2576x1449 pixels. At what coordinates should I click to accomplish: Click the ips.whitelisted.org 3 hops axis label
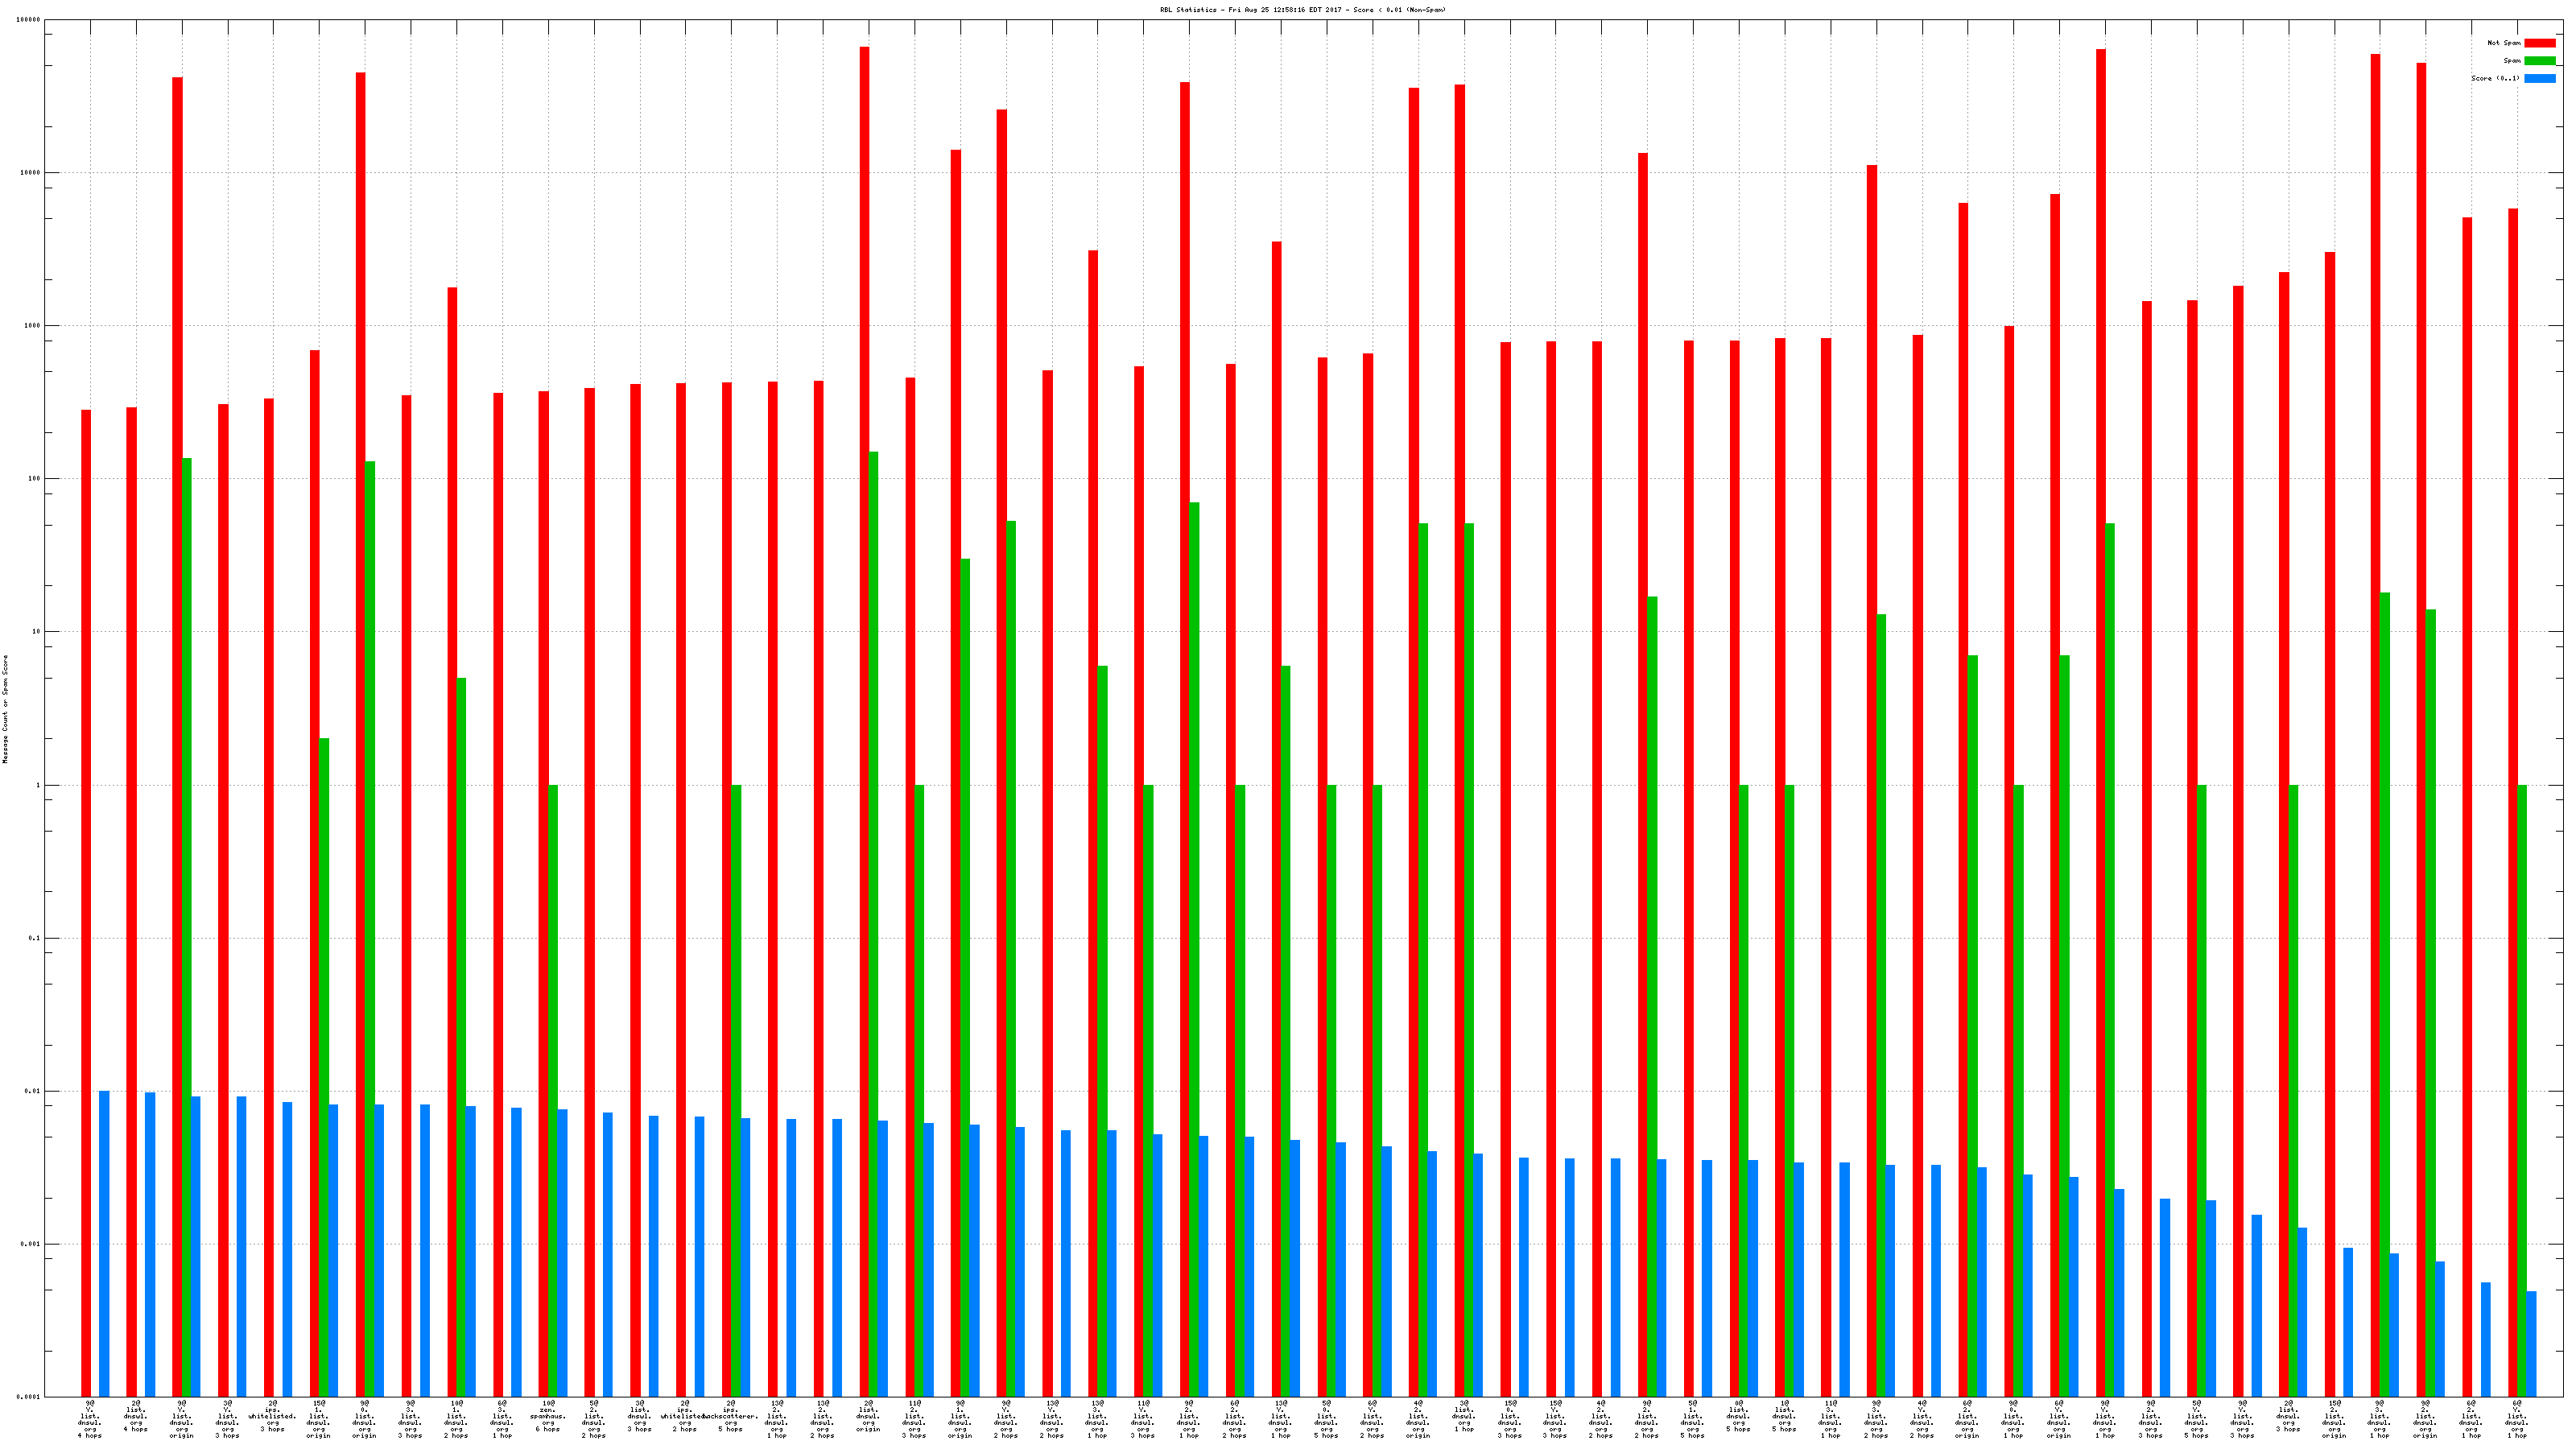tap(272, 1416)
